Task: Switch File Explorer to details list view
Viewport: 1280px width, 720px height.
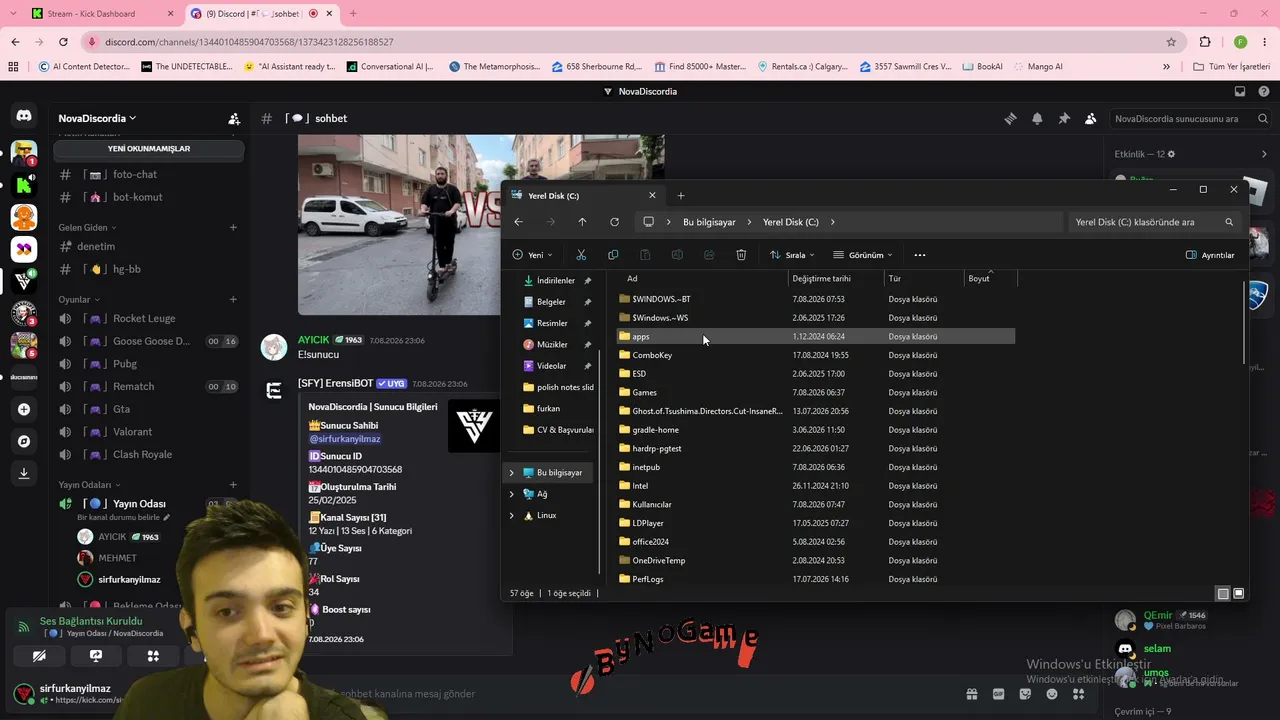Action: [1223, 593]
